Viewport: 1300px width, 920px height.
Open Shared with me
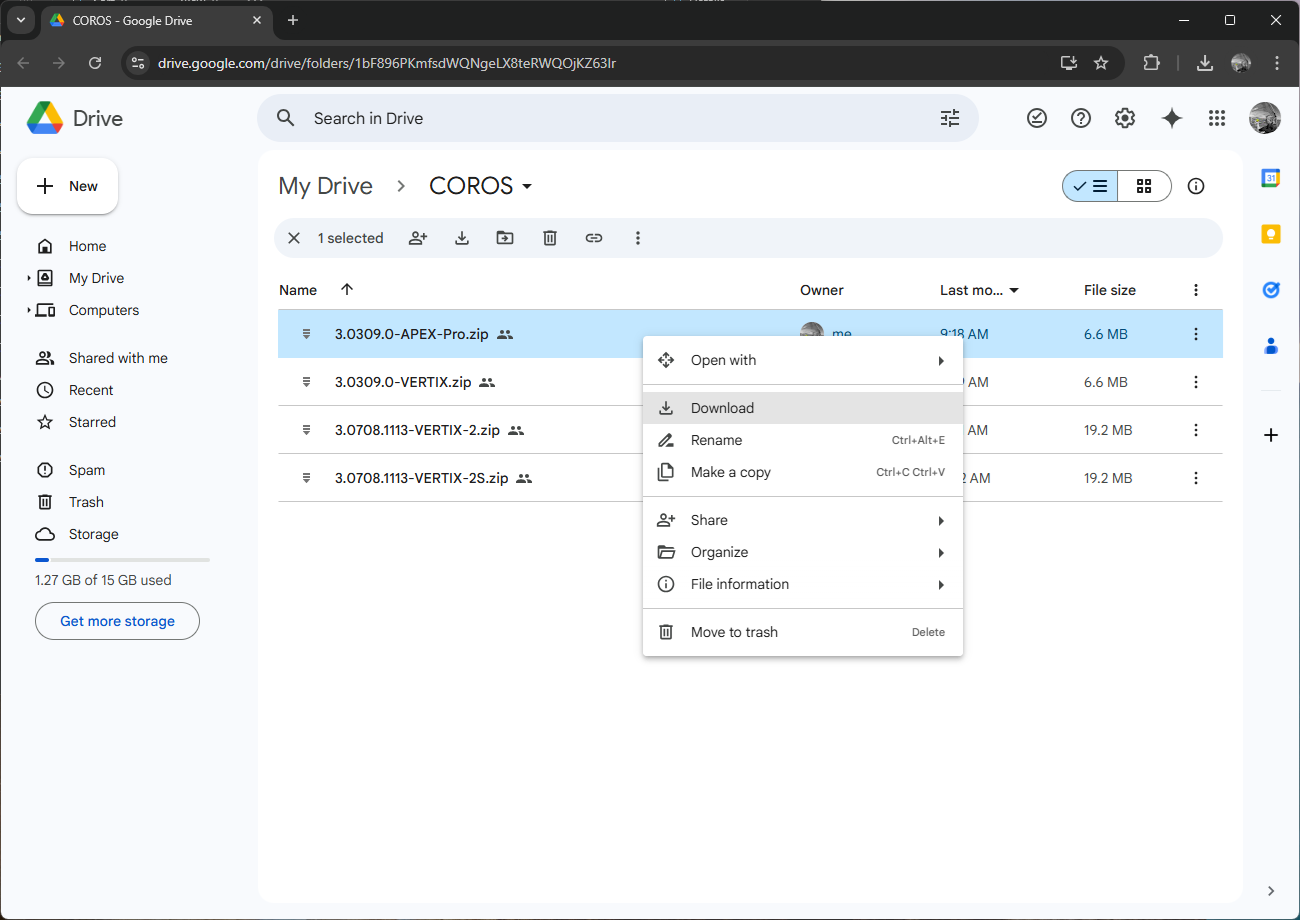[120, 358]
